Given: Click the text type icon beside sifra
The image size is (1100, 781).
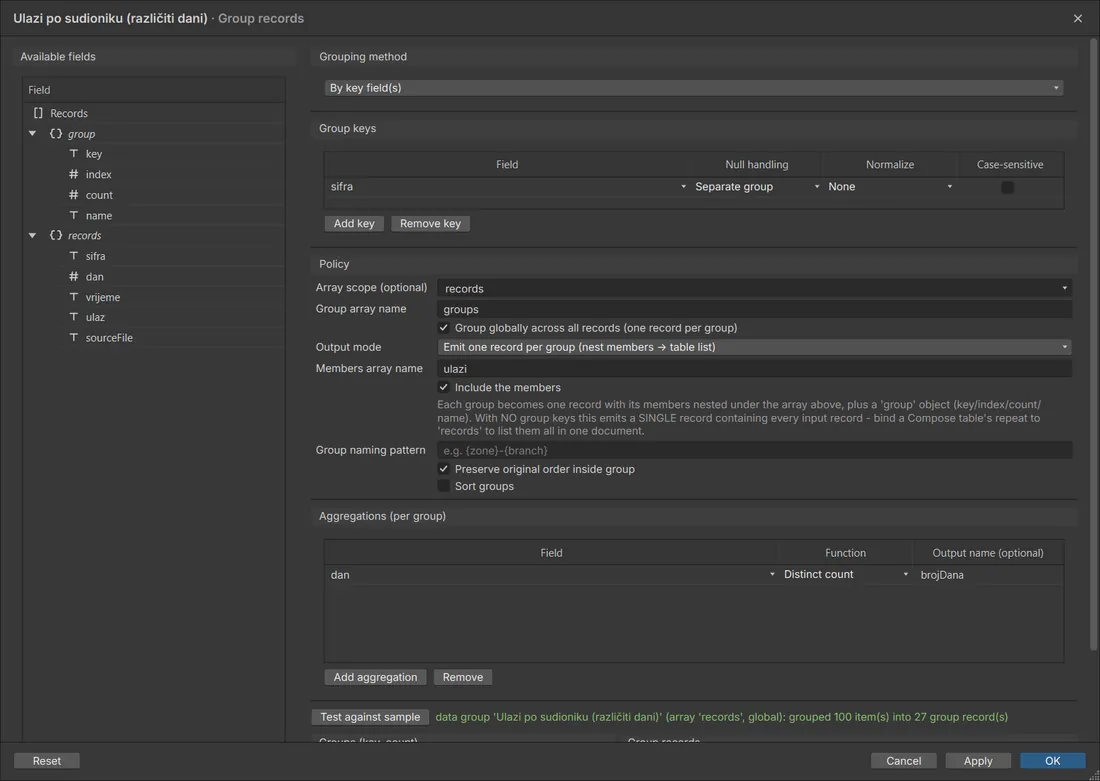Looking at the screenshot, I should tap(74, 255).
